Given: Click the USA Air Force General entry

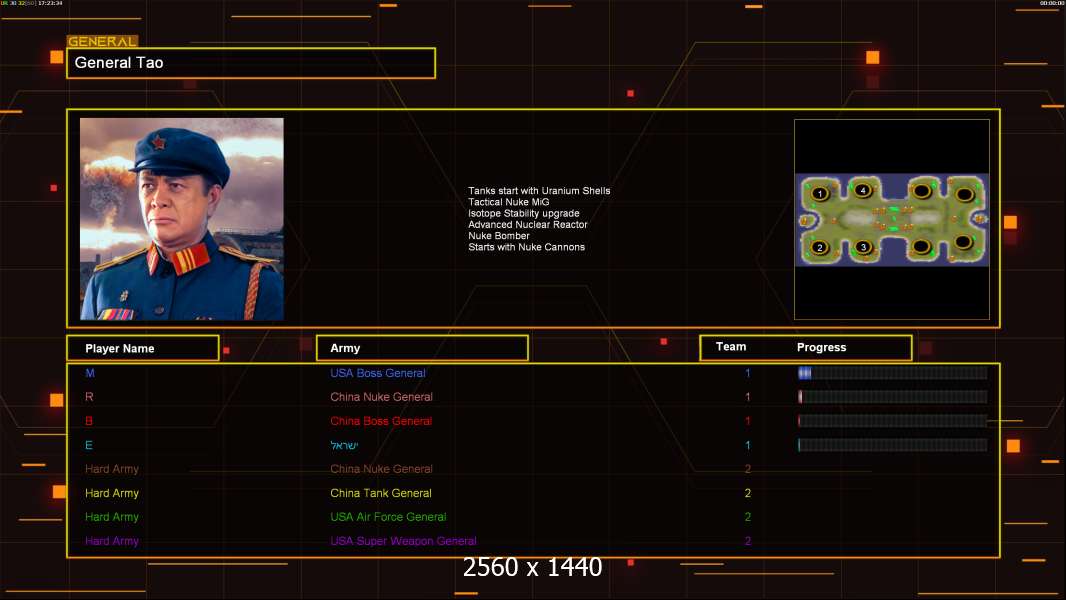Looking at the screenshot, I should (388, 517).
